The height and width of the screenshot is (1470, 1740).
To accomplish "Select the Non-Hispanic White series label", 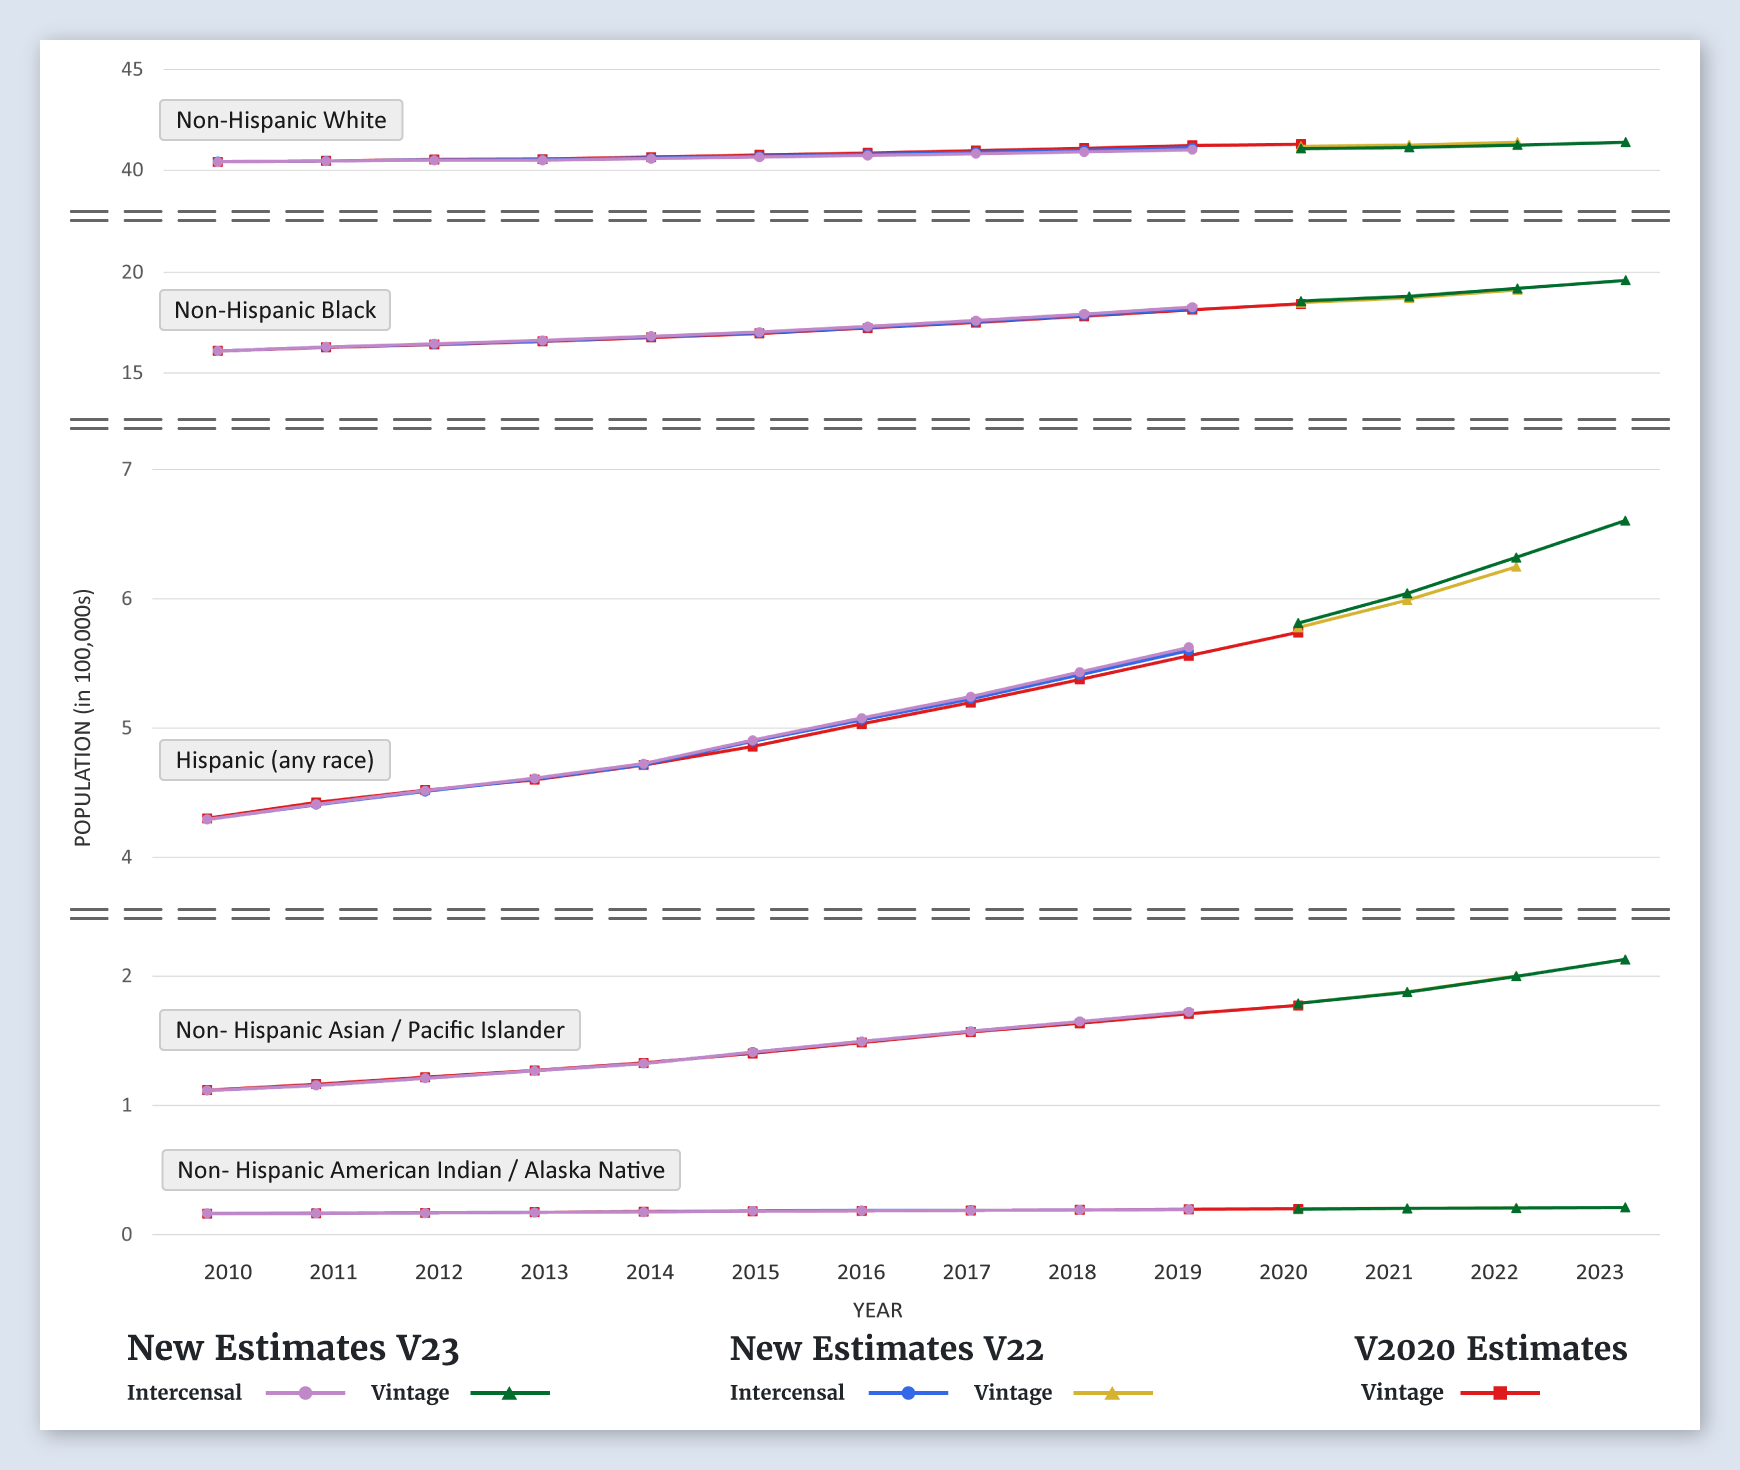I will click(281, 120).
